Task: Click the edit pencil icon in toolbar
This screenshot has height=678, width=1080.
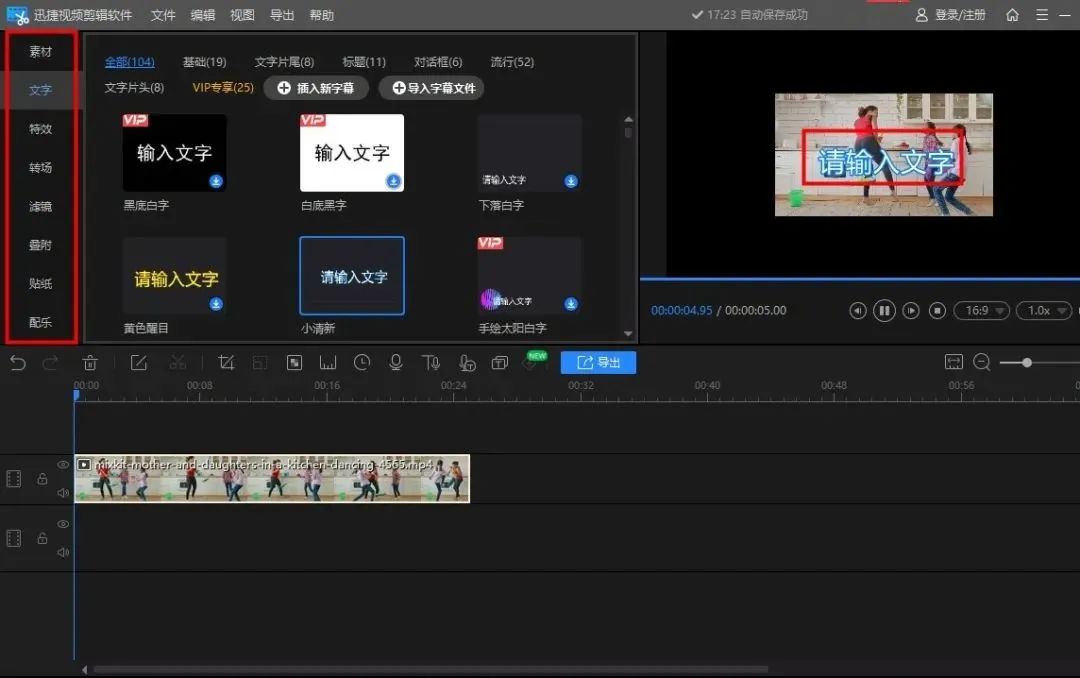Action: [139, 363]
